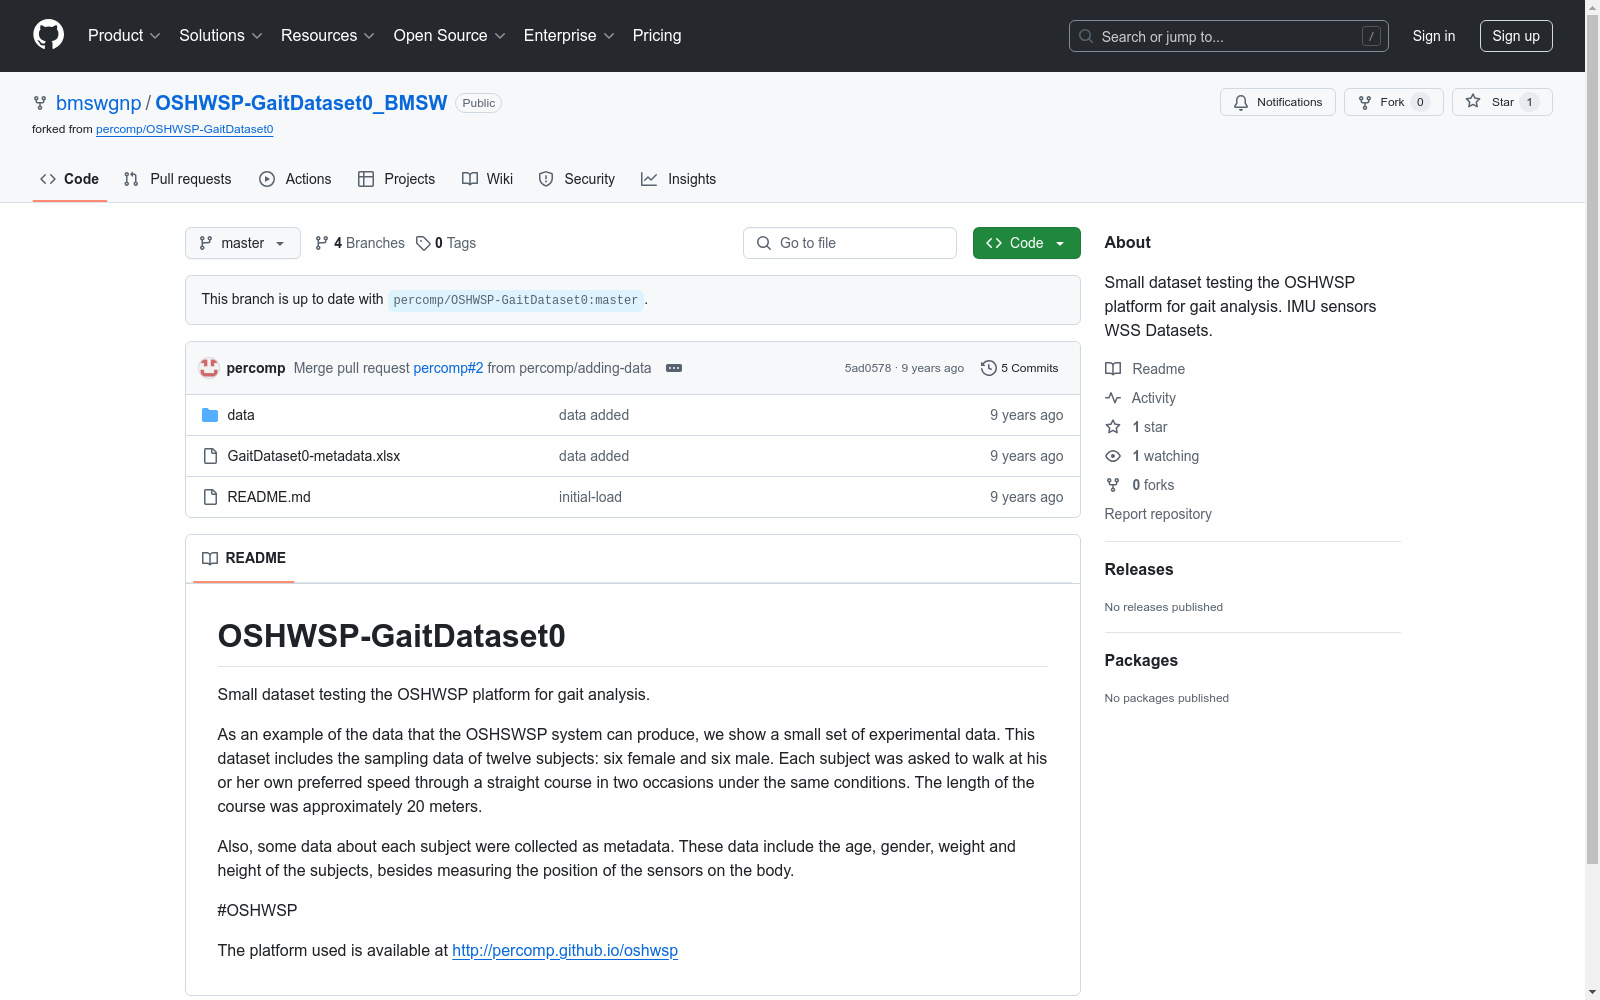Open the Projects tab
This screenshot has width=1600, height=1000.
[x=397, y=179]
